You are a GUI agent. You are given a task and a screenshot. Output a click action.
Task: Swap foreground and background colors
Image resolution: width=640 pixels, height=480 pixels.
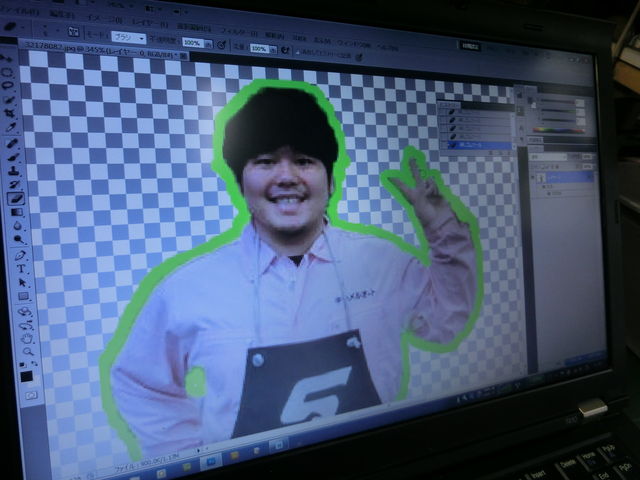(x=34, y=363)
